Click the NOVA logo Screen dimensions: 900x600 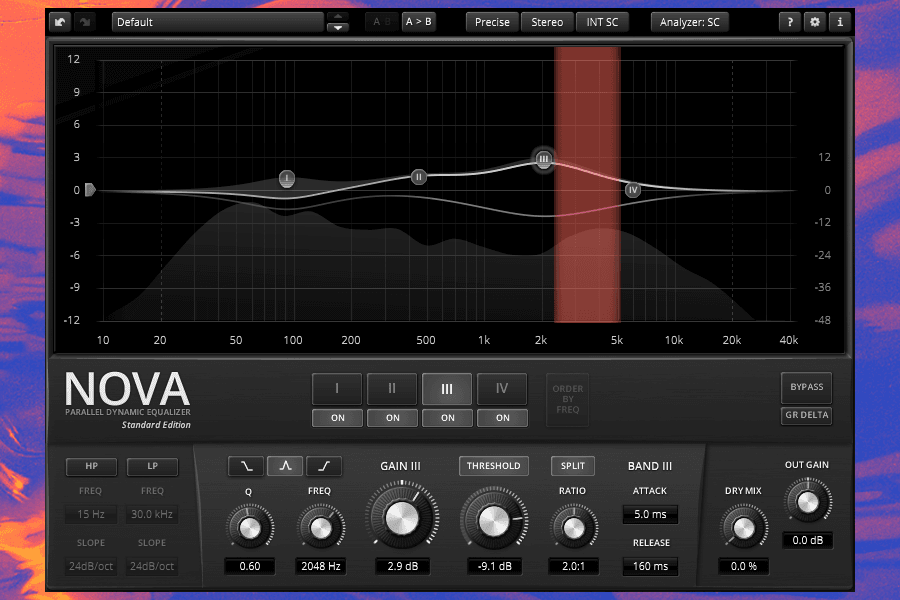click(127, 390)
